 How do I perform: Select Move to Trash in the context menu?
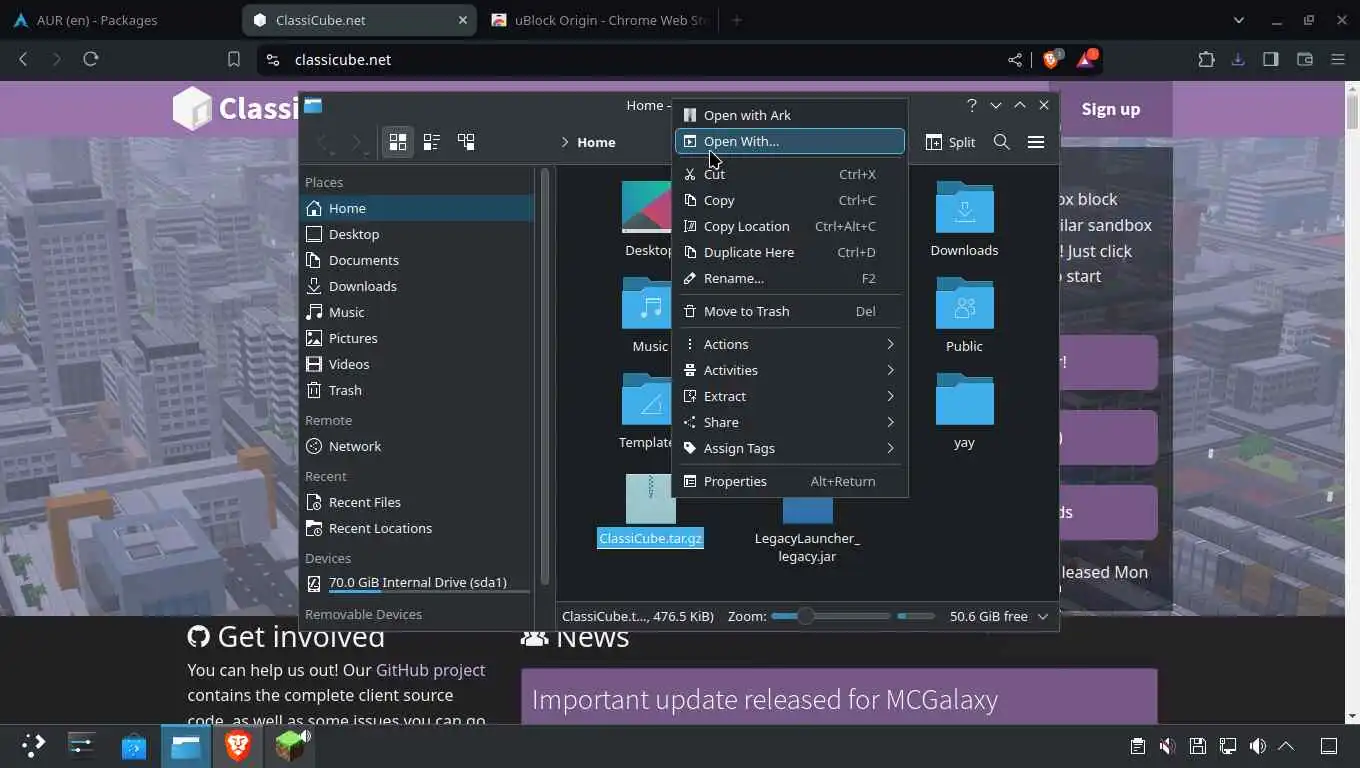point(790,311)
